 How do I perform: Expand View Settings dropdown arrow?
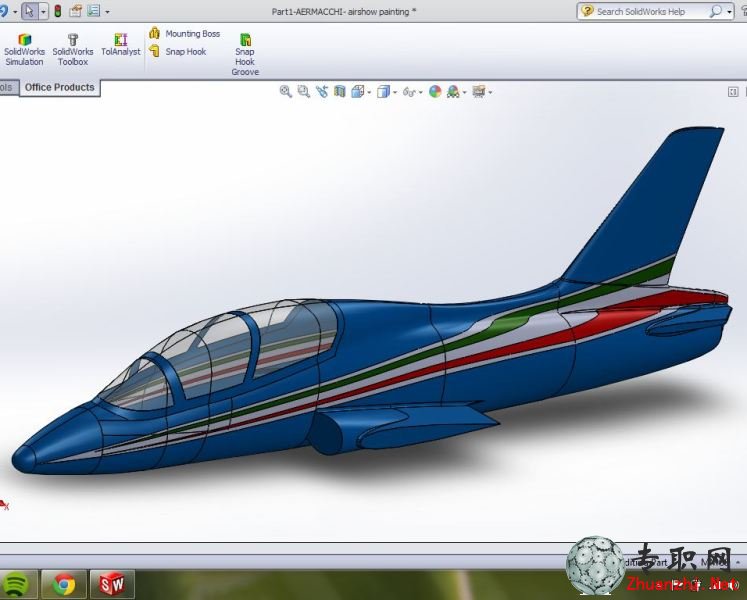coord(490,92)
